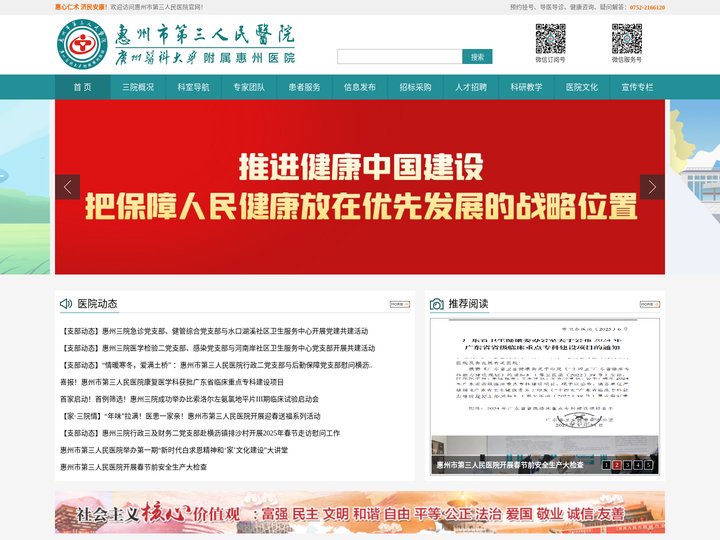The image size is (720, 540).
Task: Open news 开展春节前安全生产大检查 in list
Action: [x=134, y=467]
